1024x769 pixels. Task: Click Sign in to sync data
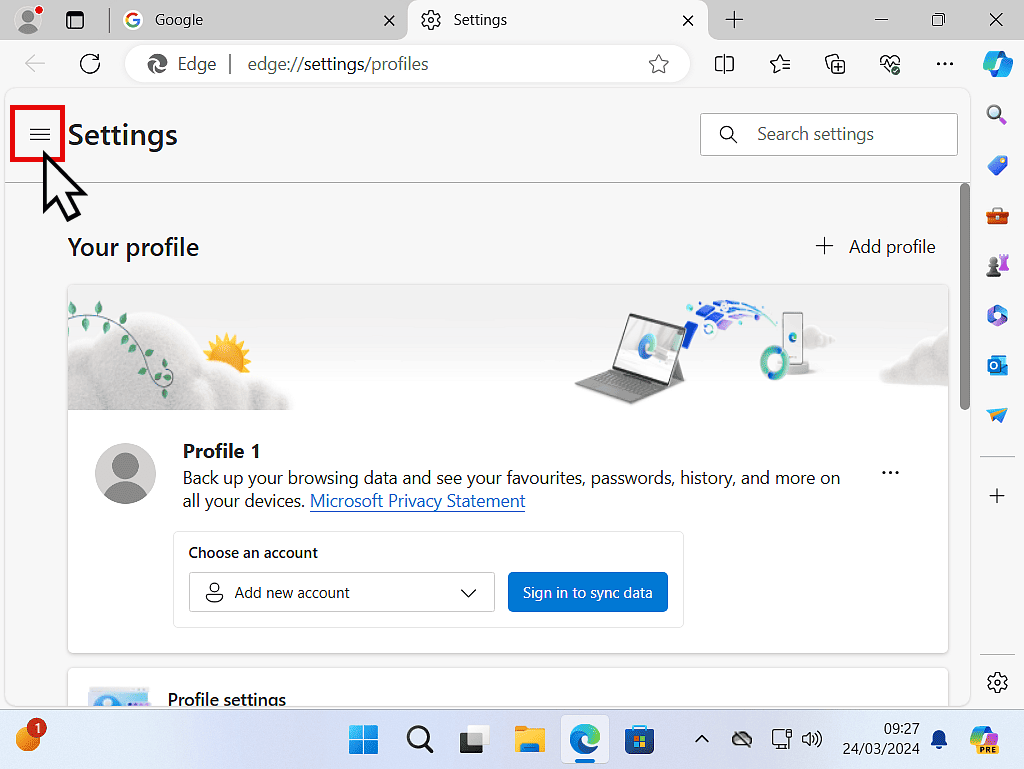click(x=588, y=593)
